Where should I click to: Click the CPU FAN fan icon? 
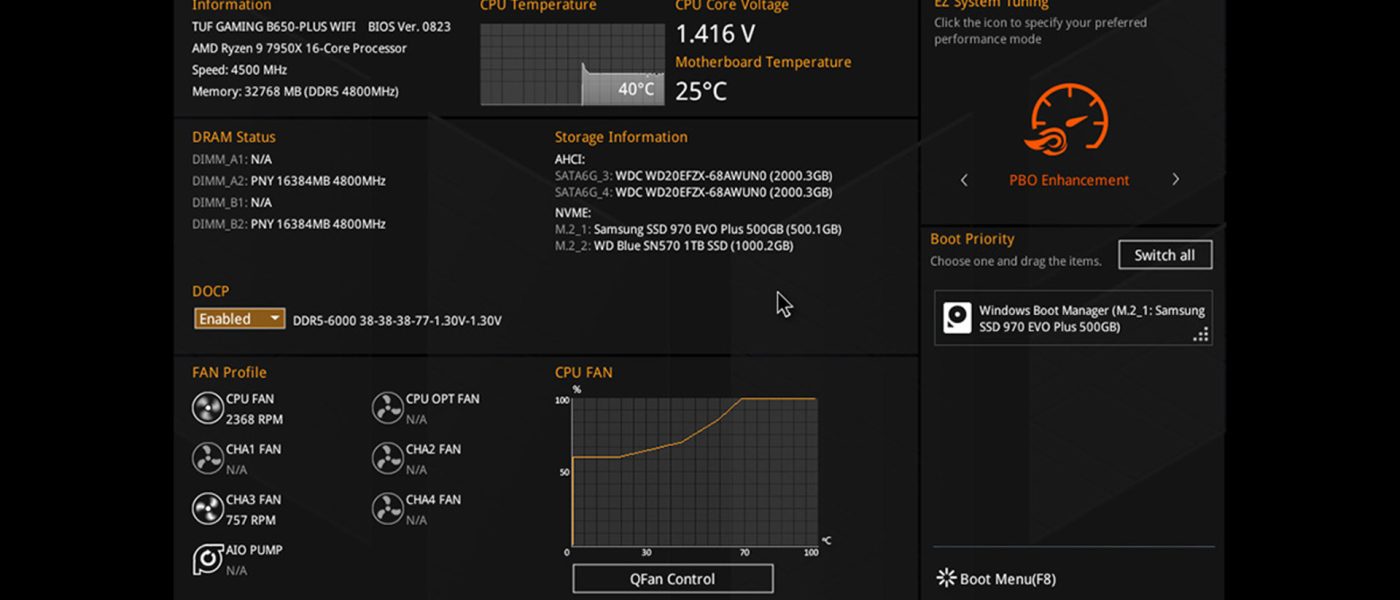point(208,408)
